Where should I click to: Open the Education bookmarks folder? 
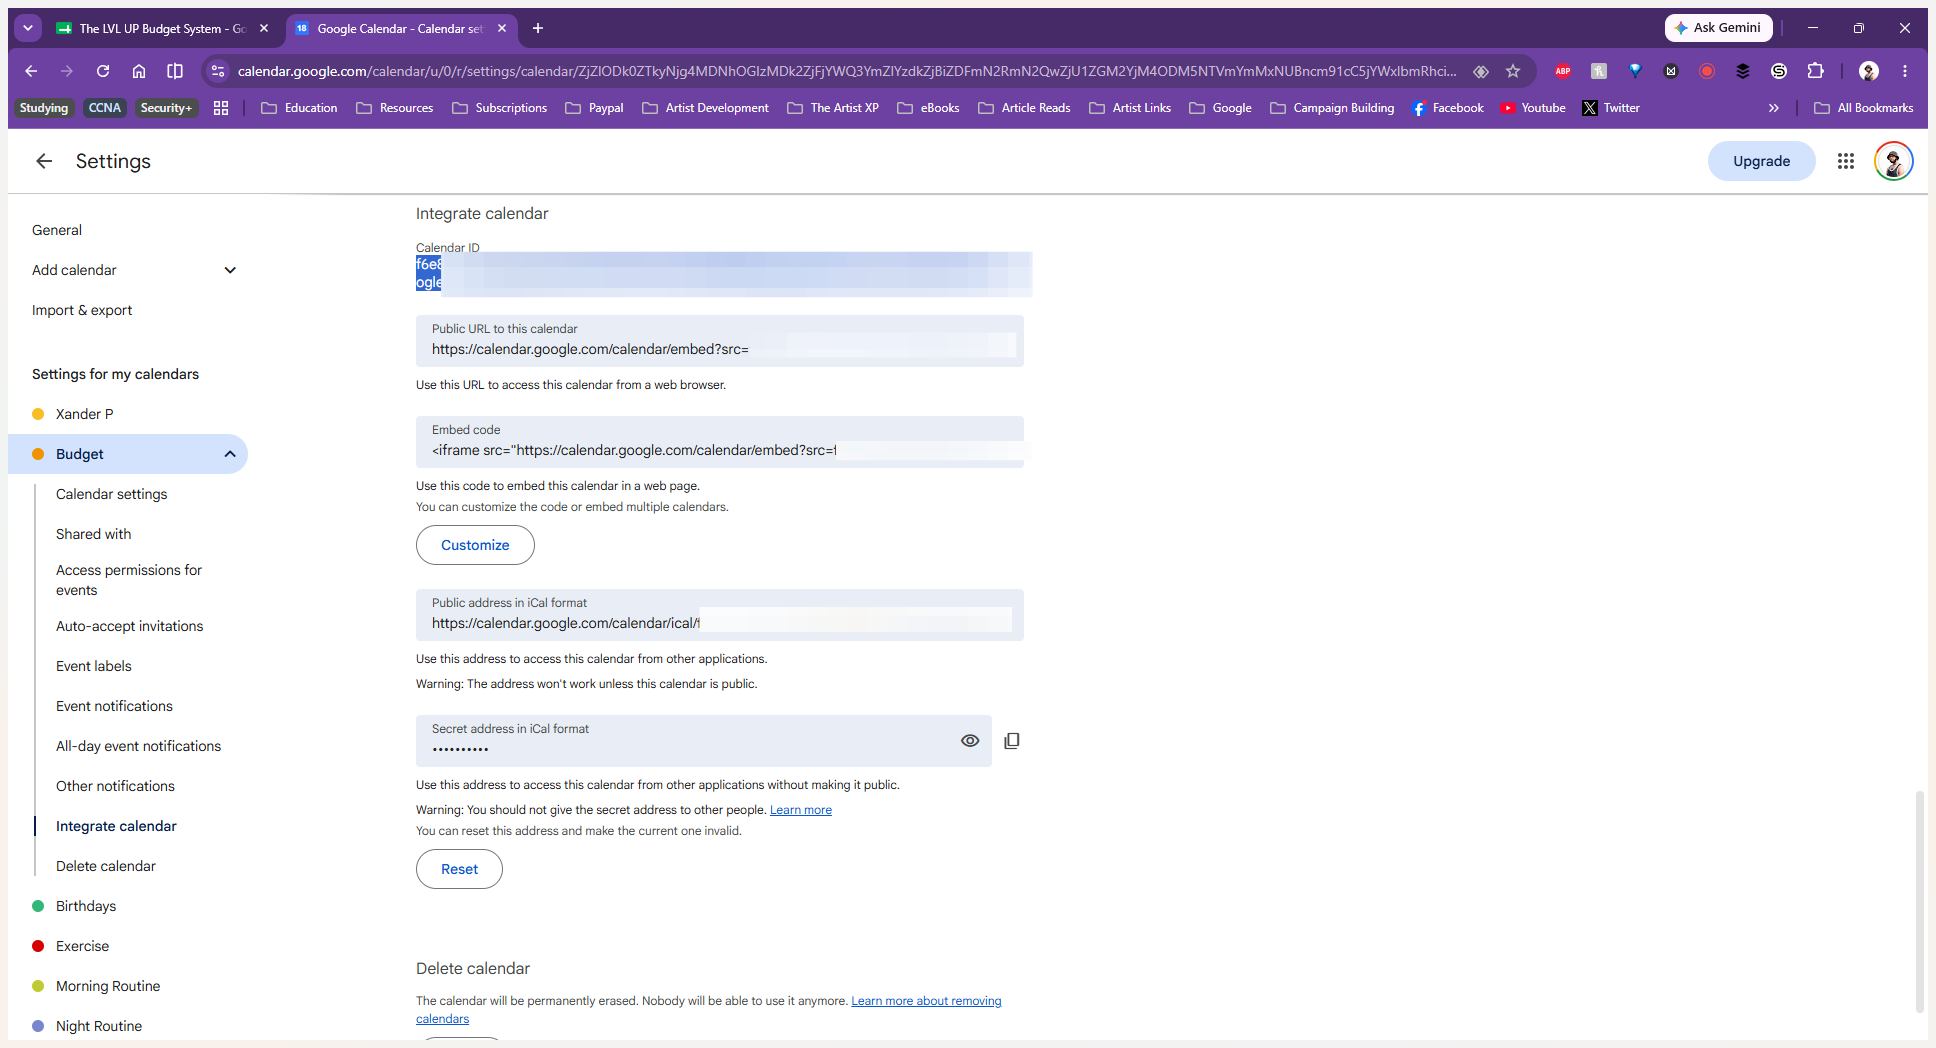[x=299, y=108]
